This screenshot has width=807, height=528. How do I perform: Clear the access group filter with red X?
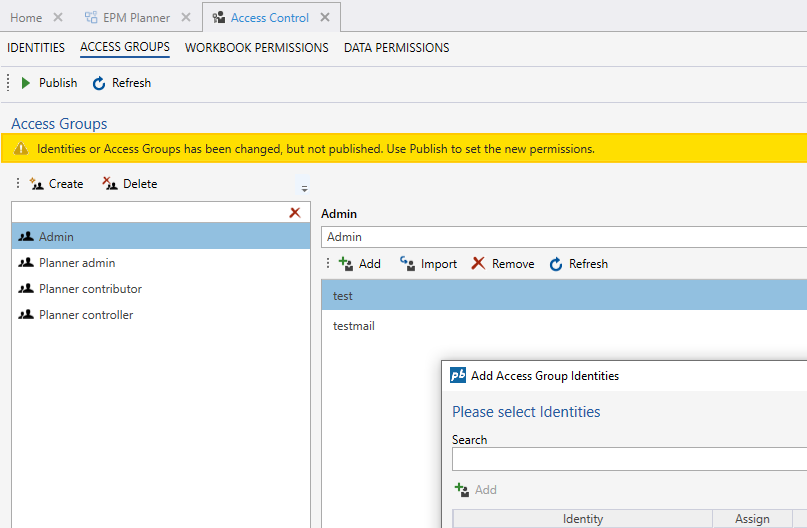point(294,212)
